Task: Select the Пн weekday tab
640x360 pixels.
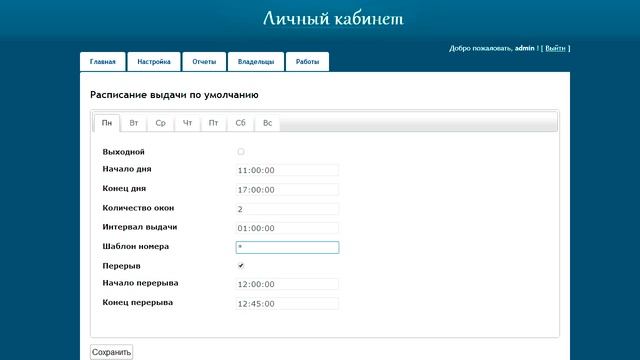Action: (x=107, y=123)
